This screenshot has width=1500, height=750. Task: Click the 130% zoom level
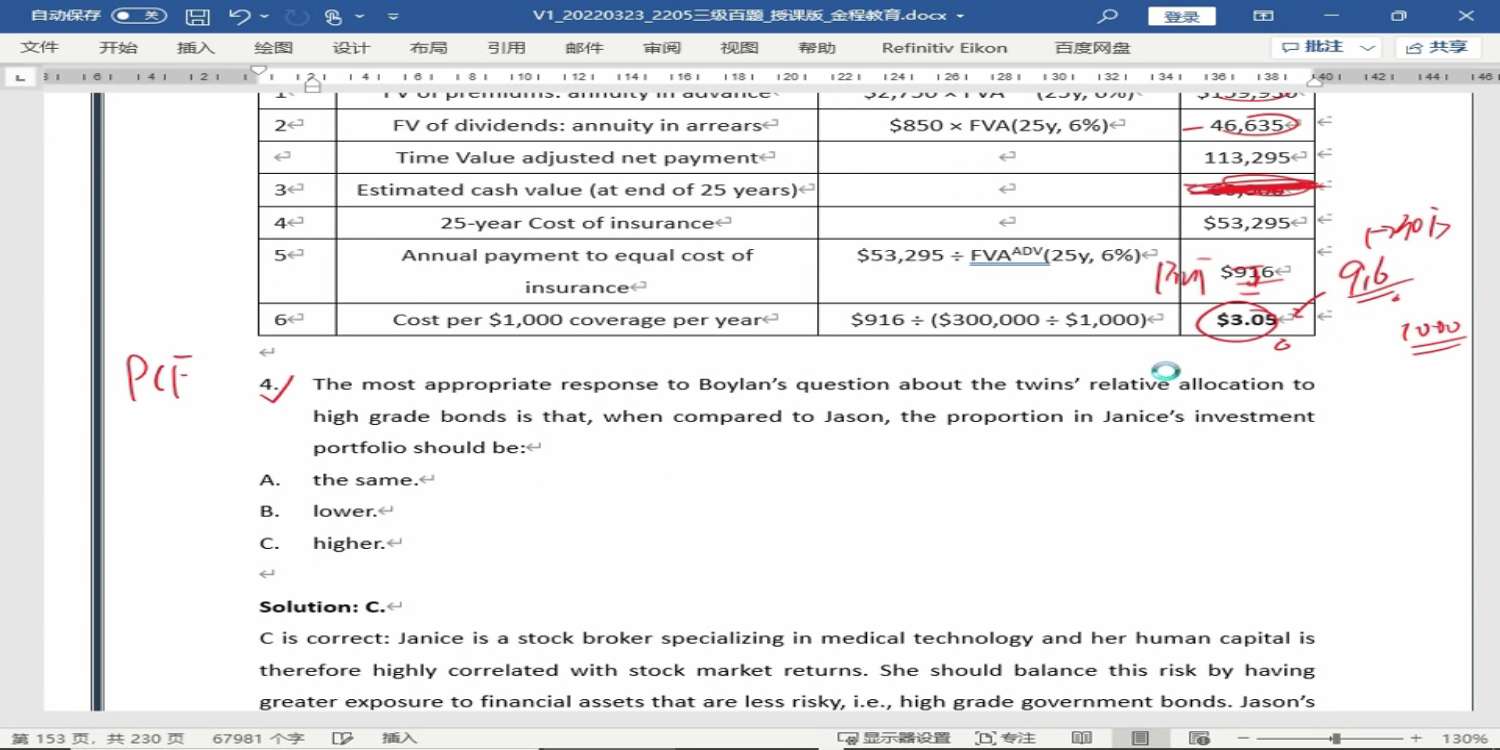pyautogui.click(x=1465, y=738)
